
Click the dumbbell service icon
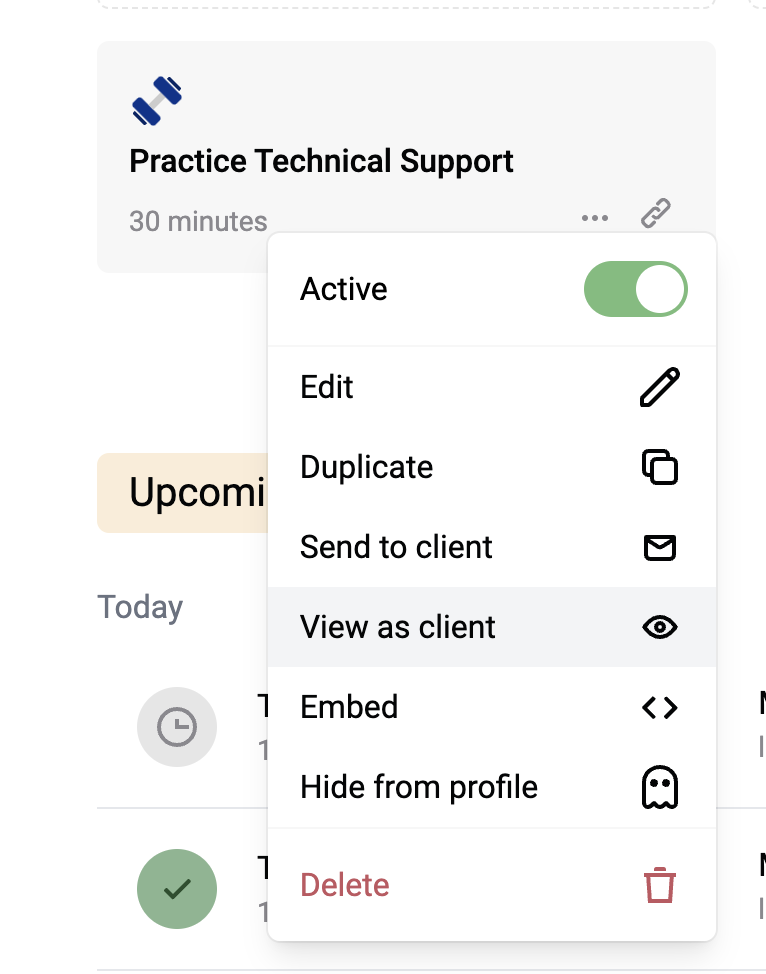click(x=157, y=101)
